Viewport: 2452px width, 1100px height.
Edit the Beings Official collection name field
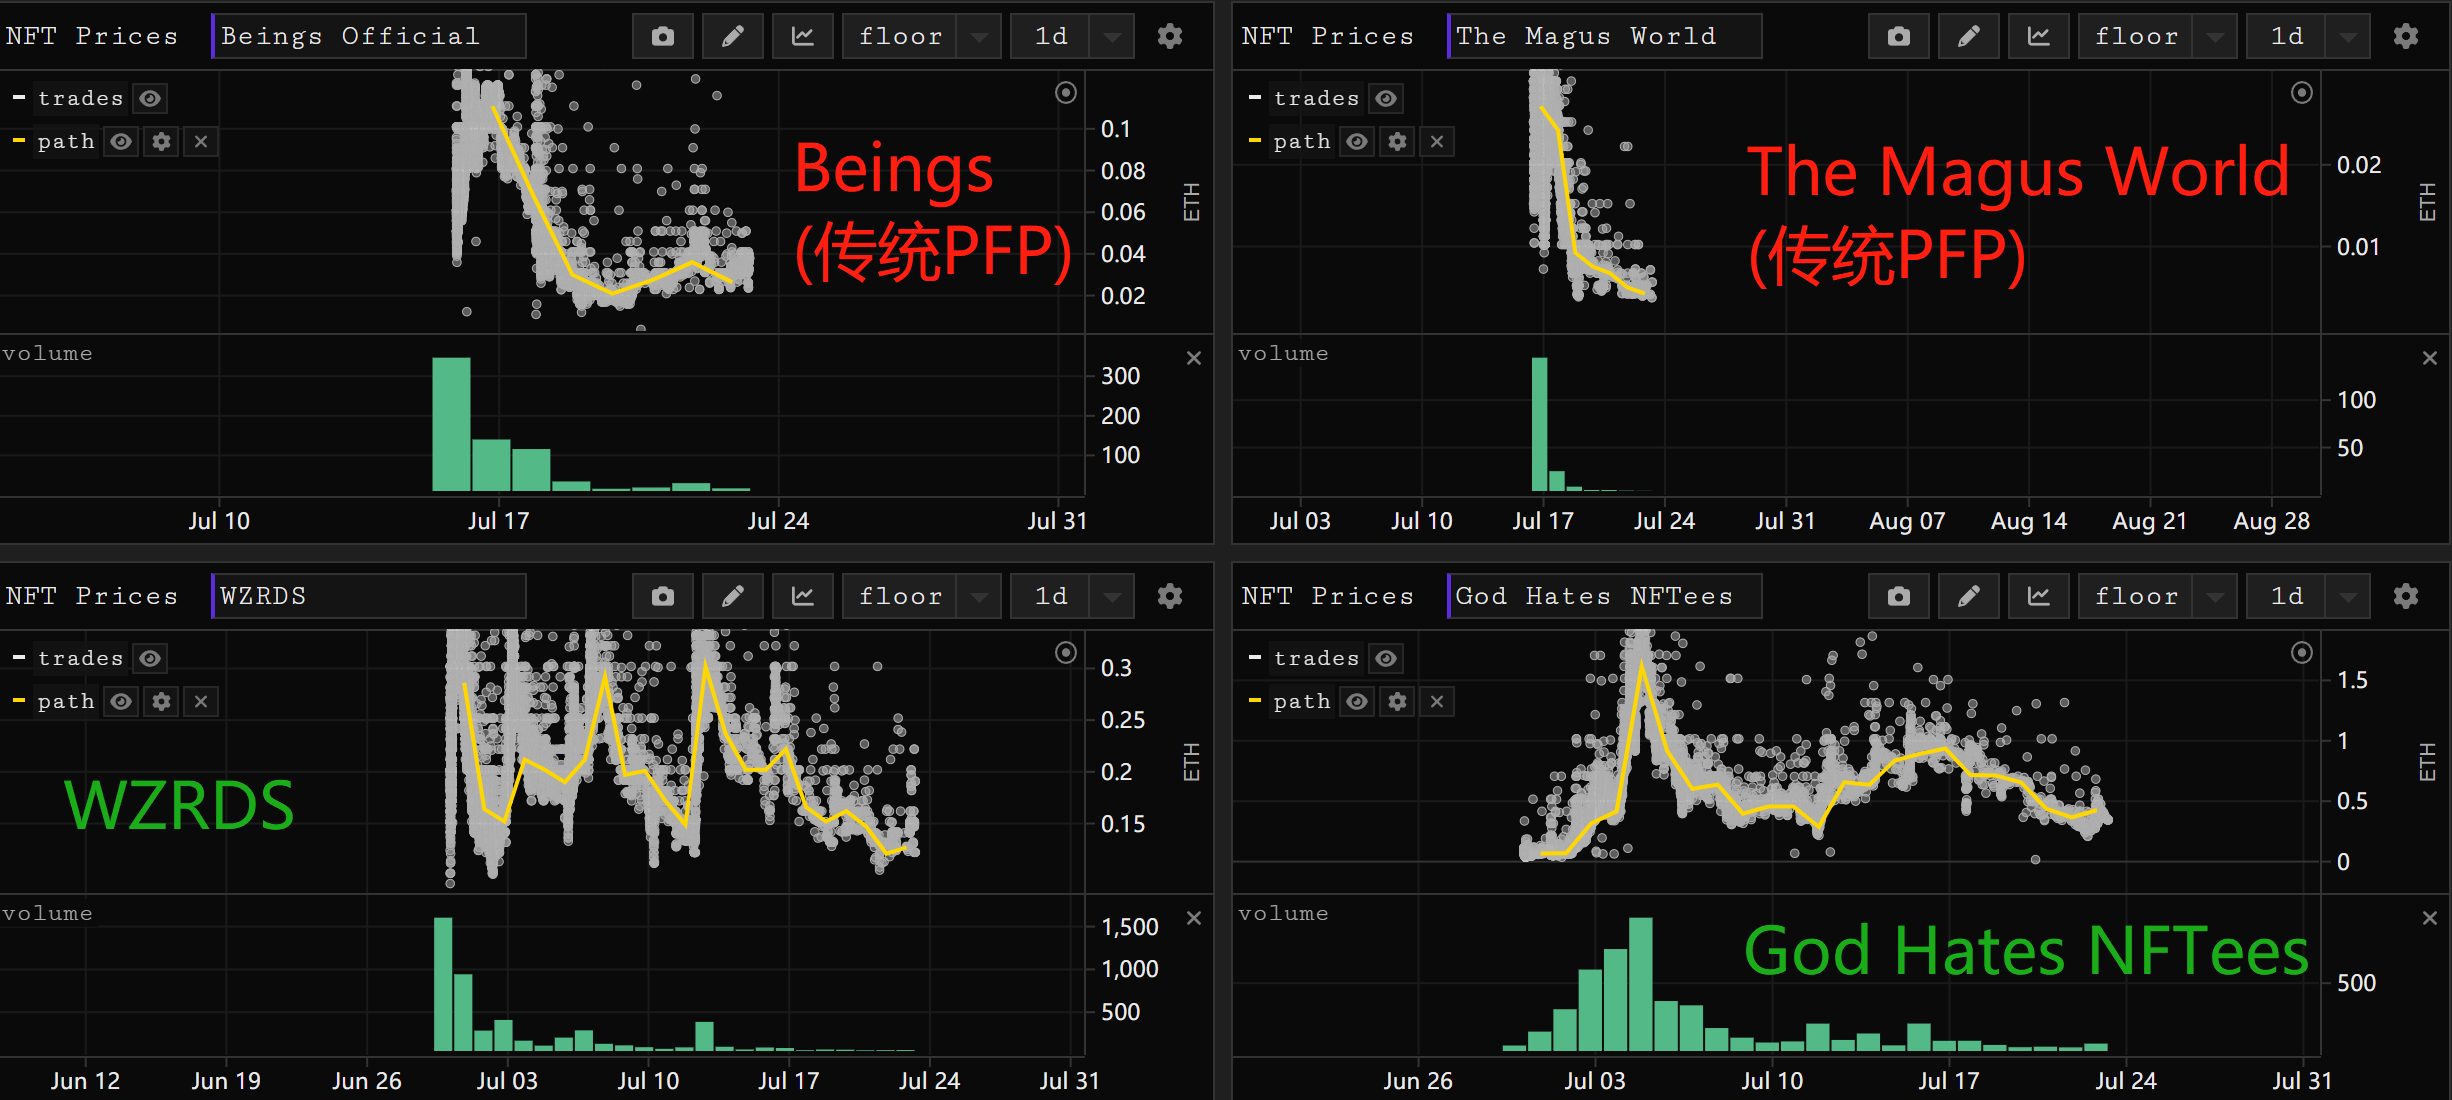(x=369, y=37)
